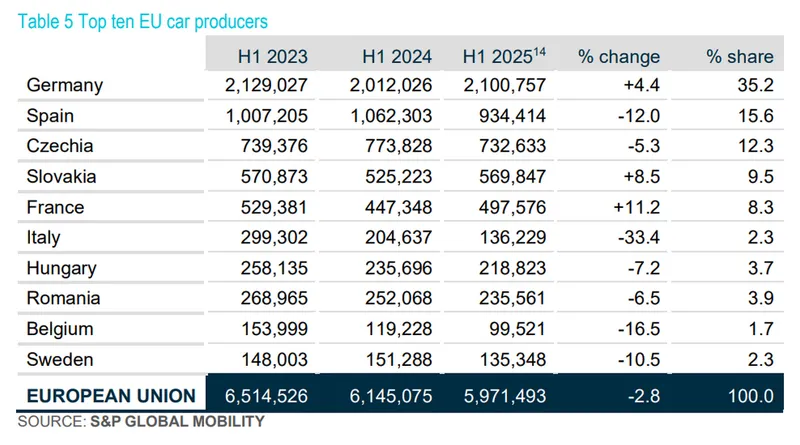Select Romania's H1 2023 value 268,965
Image resolution: width=800 pixels, height=445 pixels.
[275, 299]
